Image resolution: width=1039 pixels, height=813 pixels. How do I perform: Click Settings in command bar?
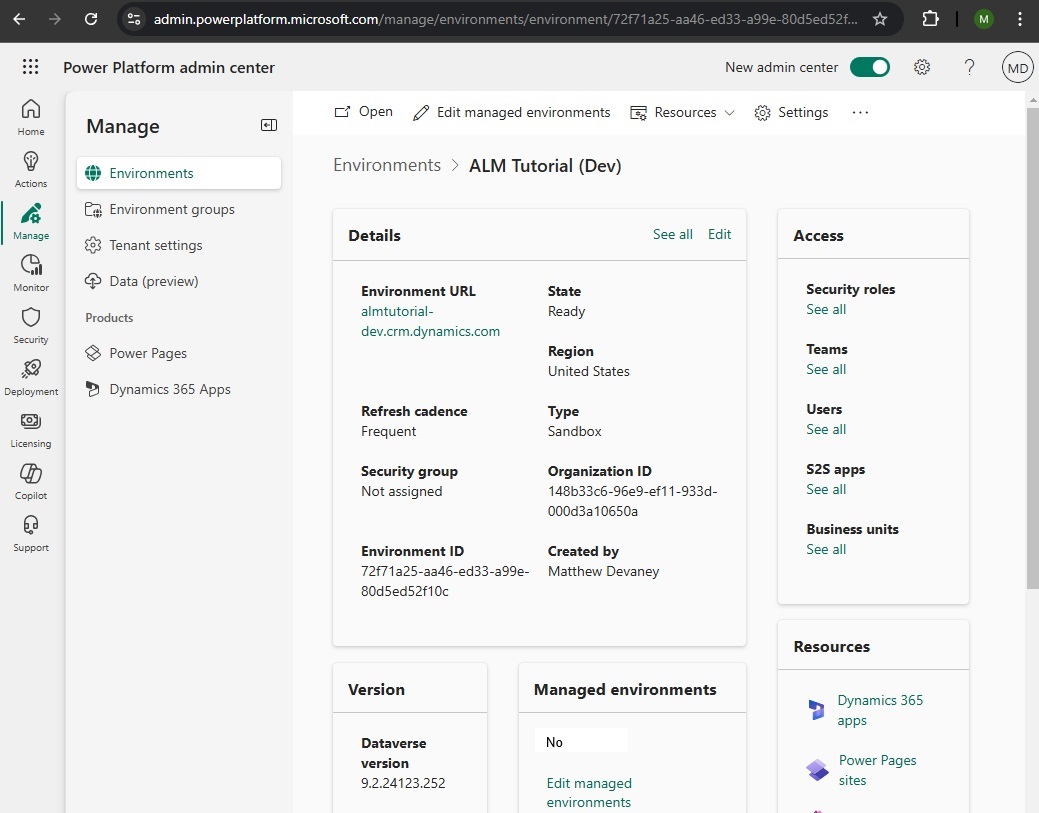coord(791,113)
